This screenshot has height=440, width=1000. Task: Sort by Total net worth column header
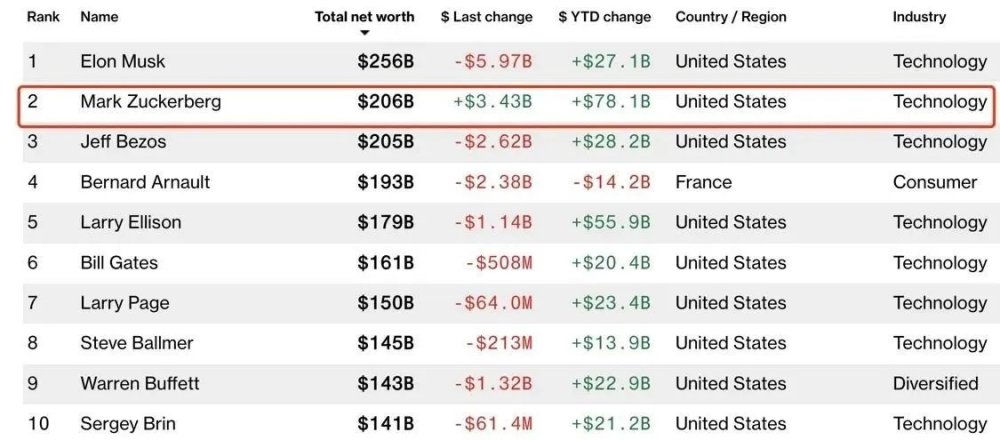click(x=364, y=17)
